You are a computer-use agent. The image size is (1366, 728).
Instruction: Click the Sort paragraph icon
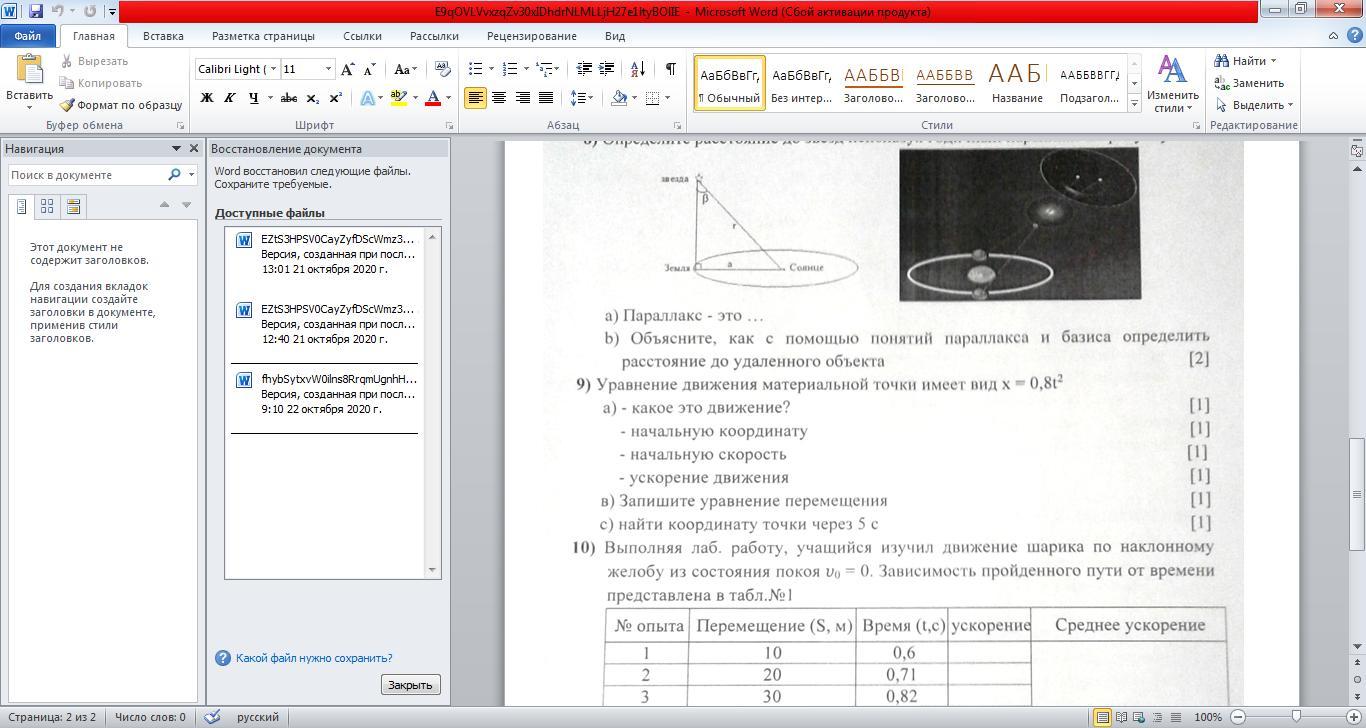tap(638, 69)
